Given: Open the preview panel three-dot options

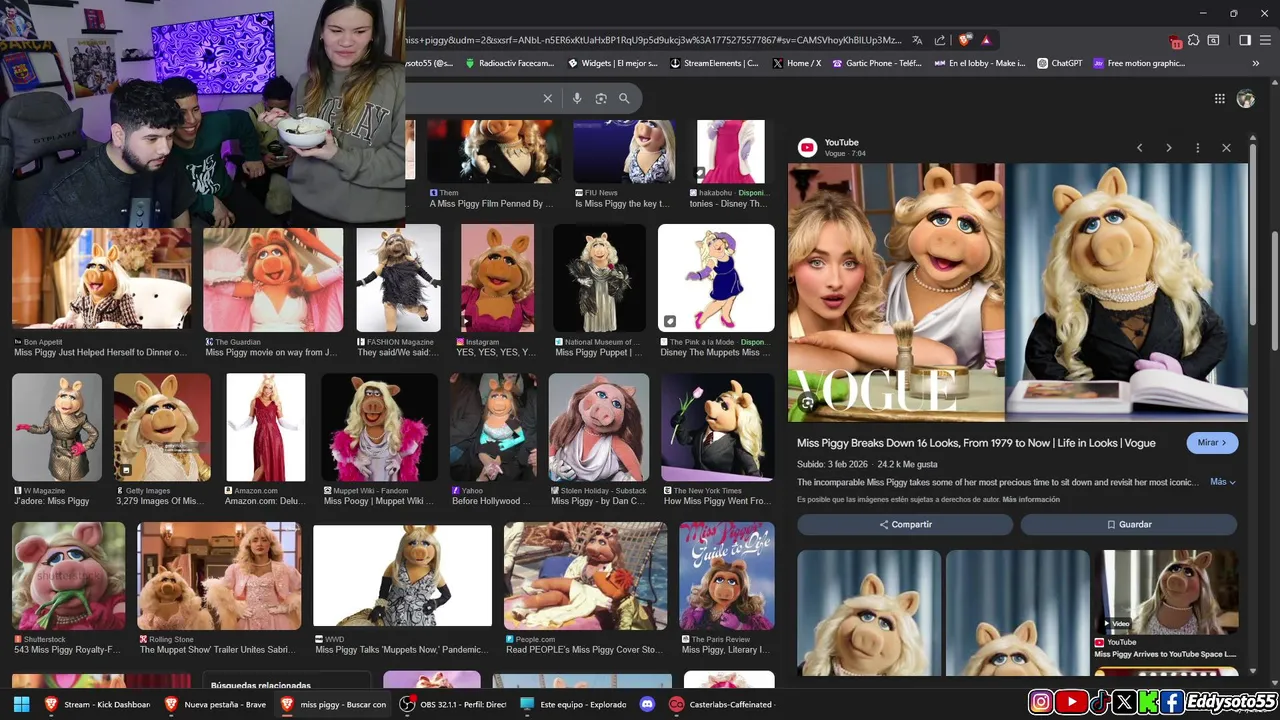Looking at the screenshot, I should (1197, 148).
